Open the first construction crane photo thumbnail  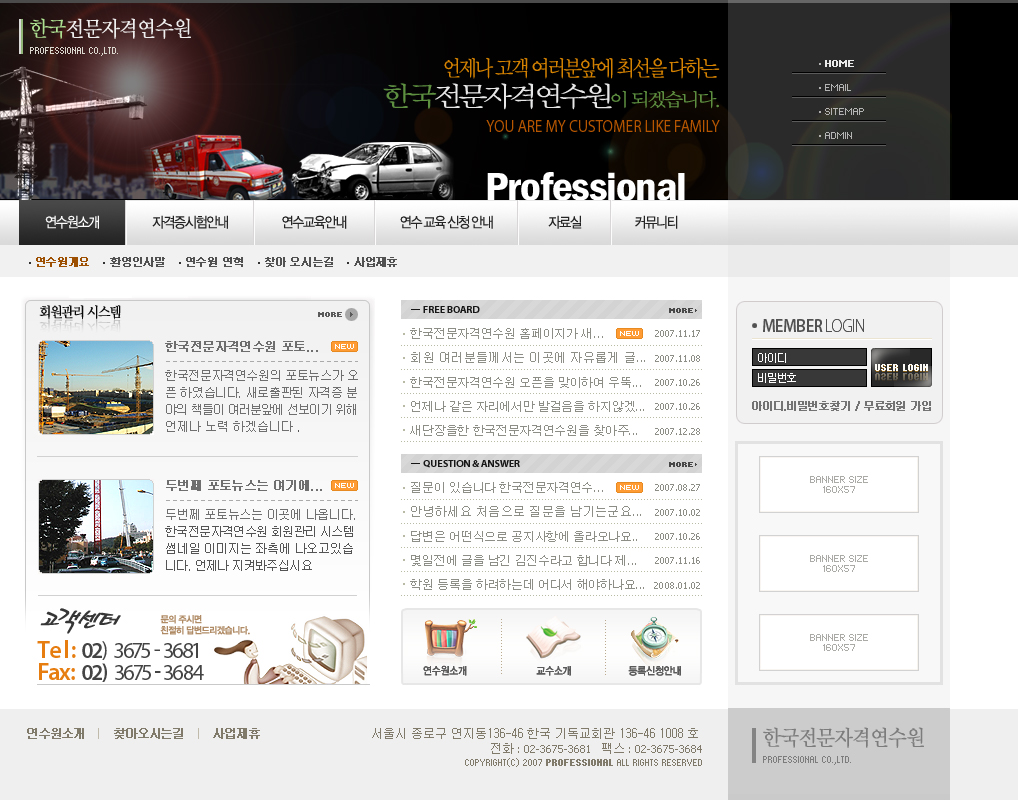(96, 387)
